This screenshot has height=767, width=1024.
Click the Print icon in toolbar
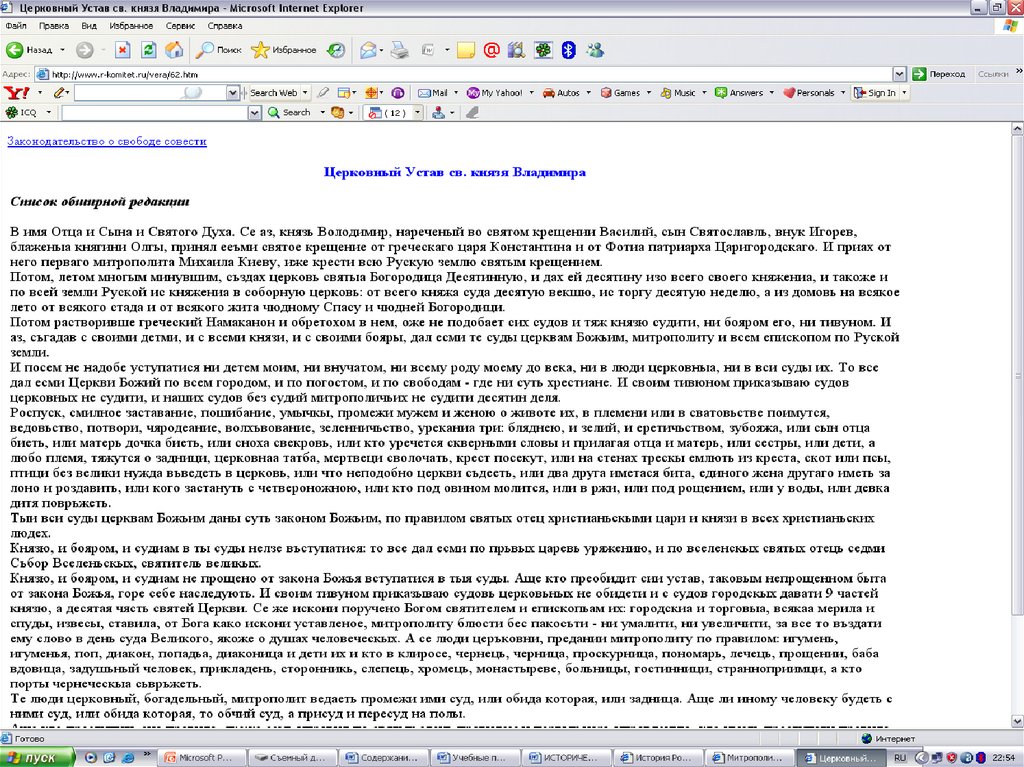[x=399, y=49]
